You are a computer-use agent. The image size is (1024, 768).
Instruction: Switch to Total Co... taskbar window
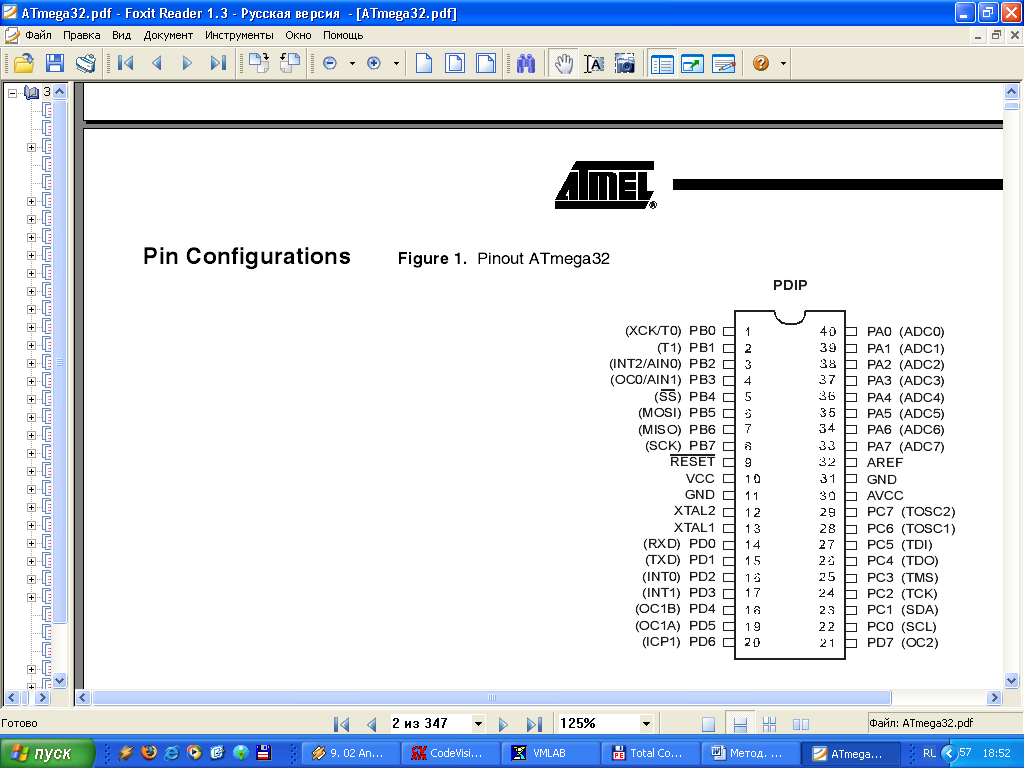648,753
